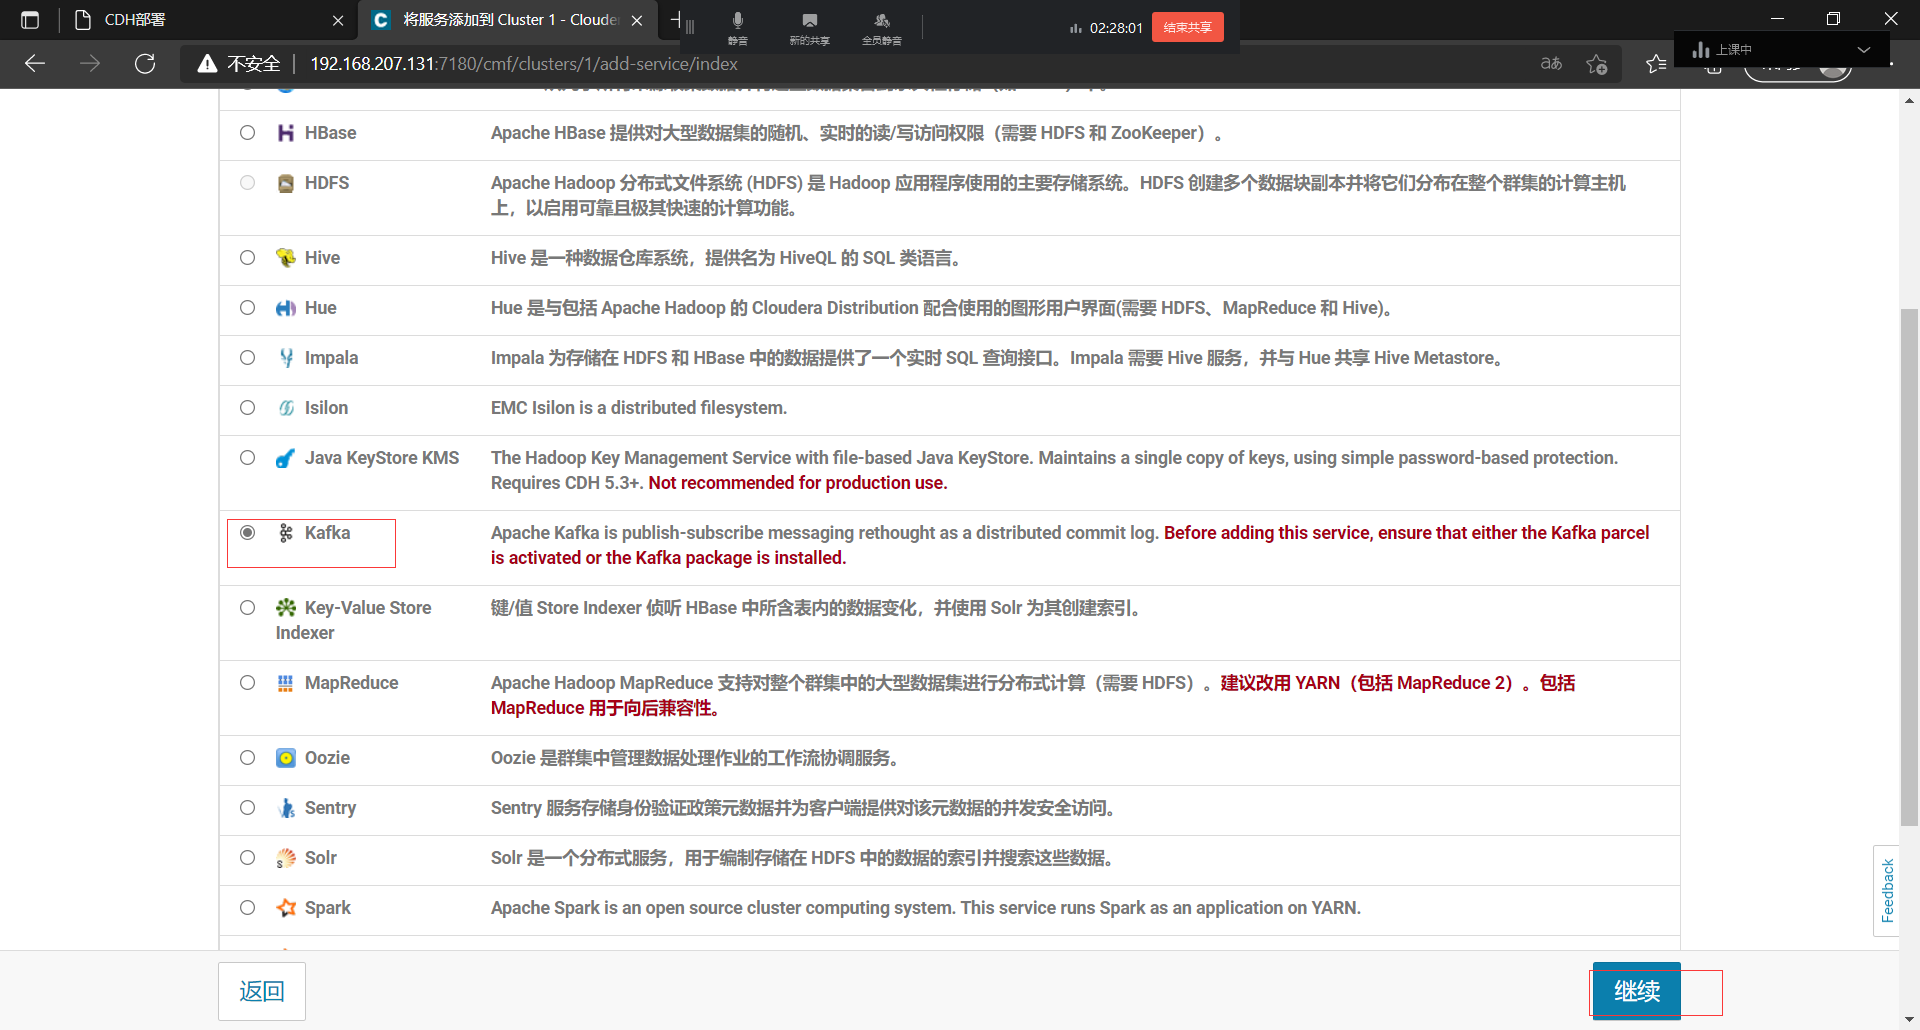The height and width of the screenshot is (1030, 1920).
Task: Open the browser favorites list
Action: (x=1656, y=64)
